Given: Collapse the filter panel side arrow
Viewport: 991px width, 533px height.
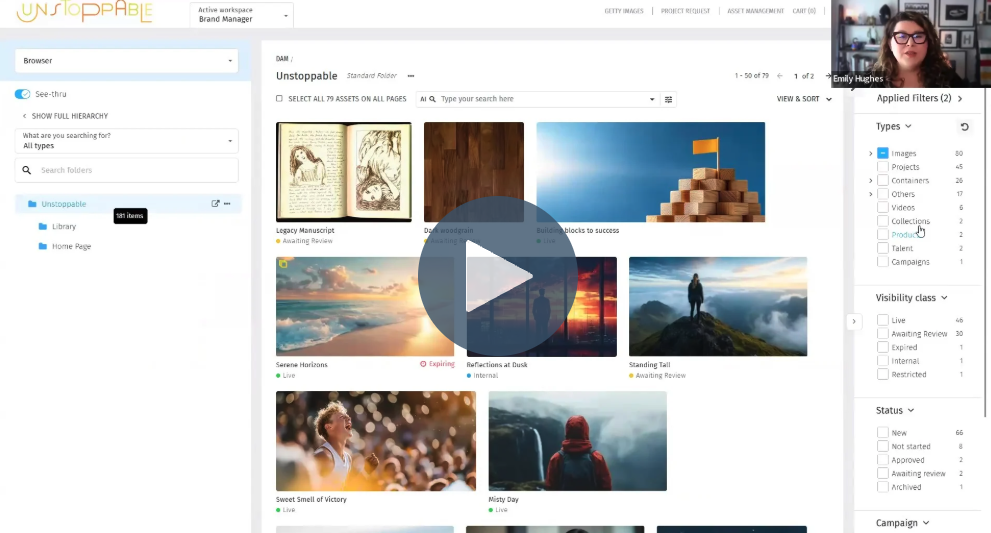Looking at the screenshot, I should point(853,321).
